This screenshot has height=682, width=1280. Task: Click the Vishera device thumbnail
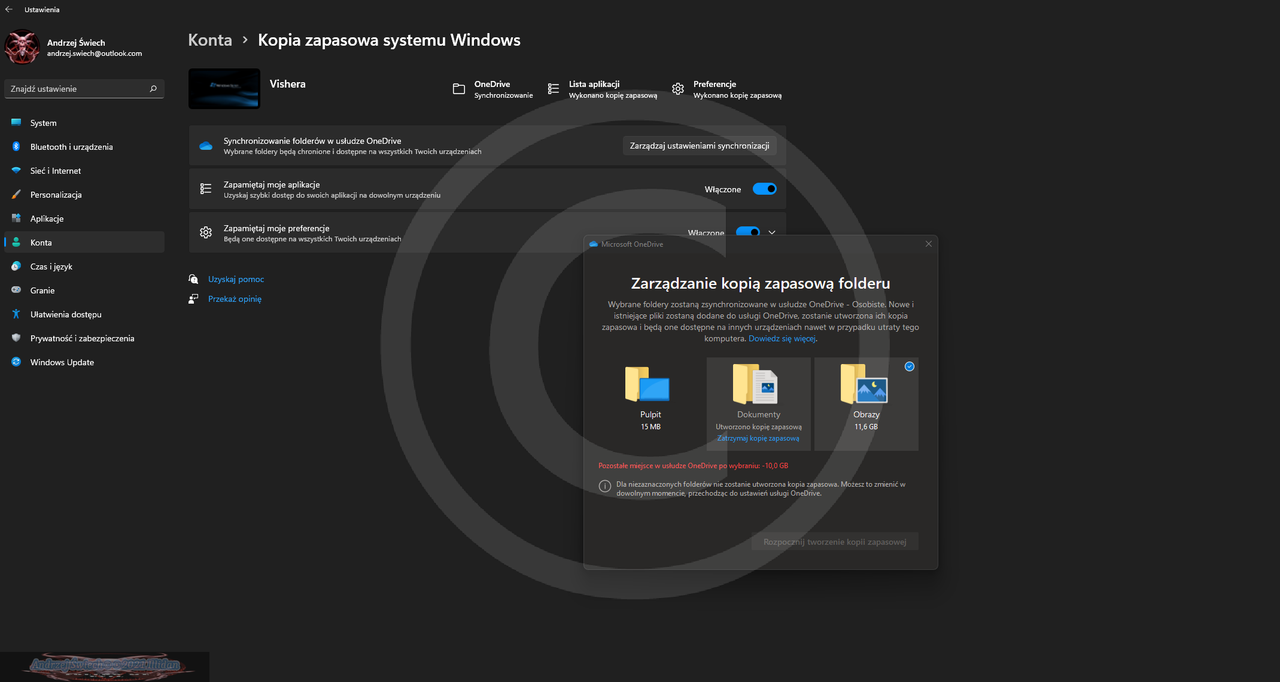tap(224, 89)
